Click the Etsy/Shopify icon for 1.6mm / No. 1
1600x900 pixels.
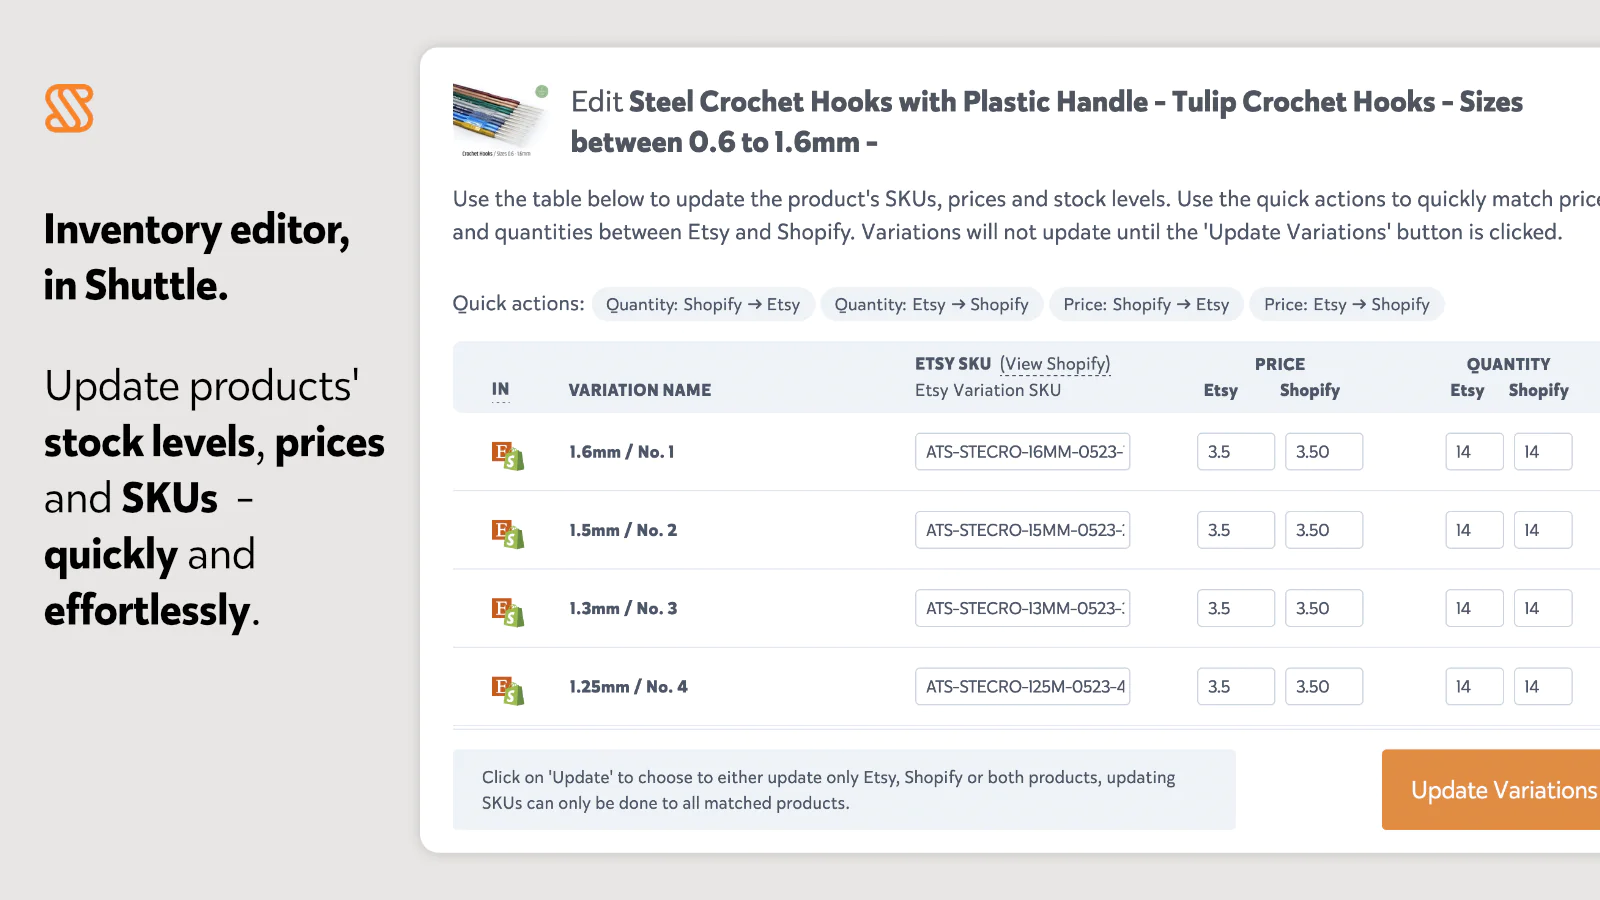pyautogui.click(x=507, y=455)
